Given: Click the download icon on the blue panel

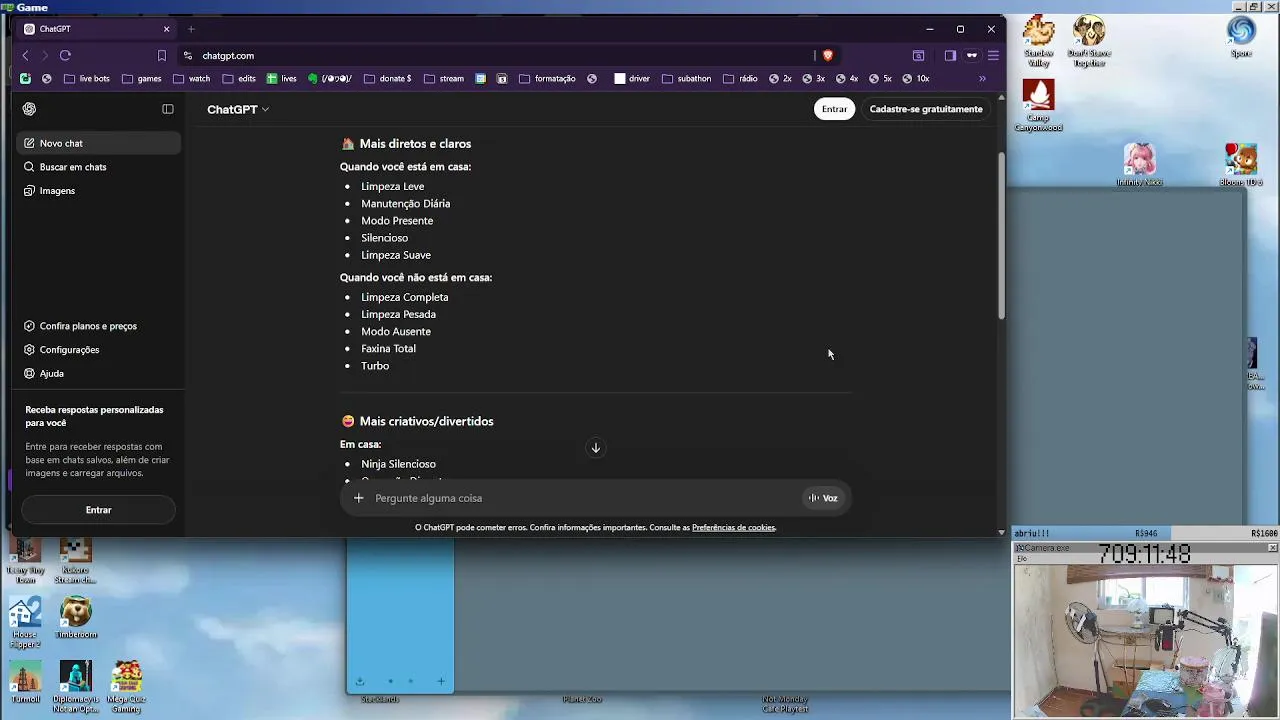Looking at the screenshot, I should [360, 682].
